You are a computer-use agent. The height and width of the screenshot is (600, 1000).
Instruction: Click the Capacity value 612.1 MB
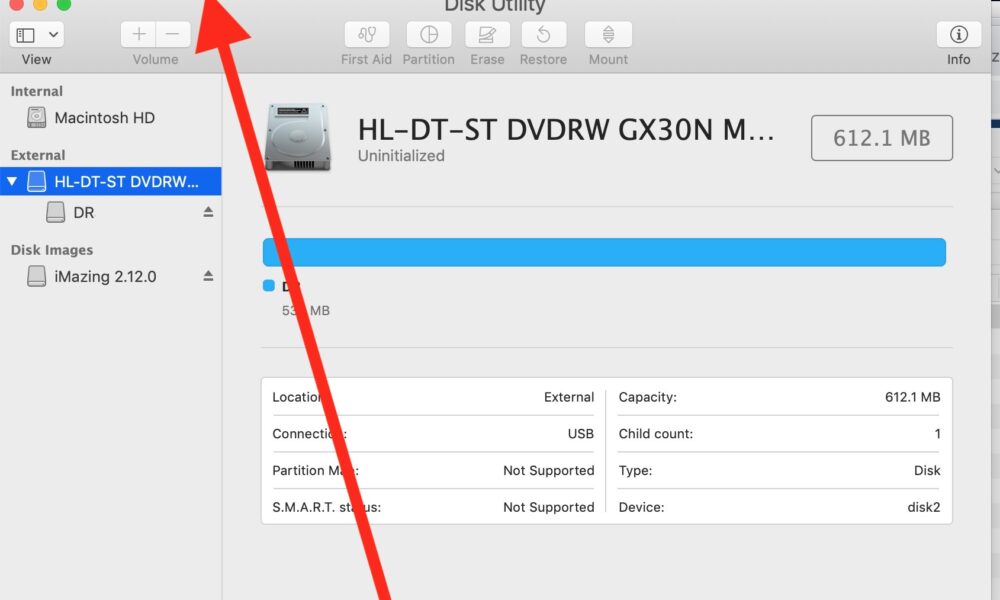[913, 397]
